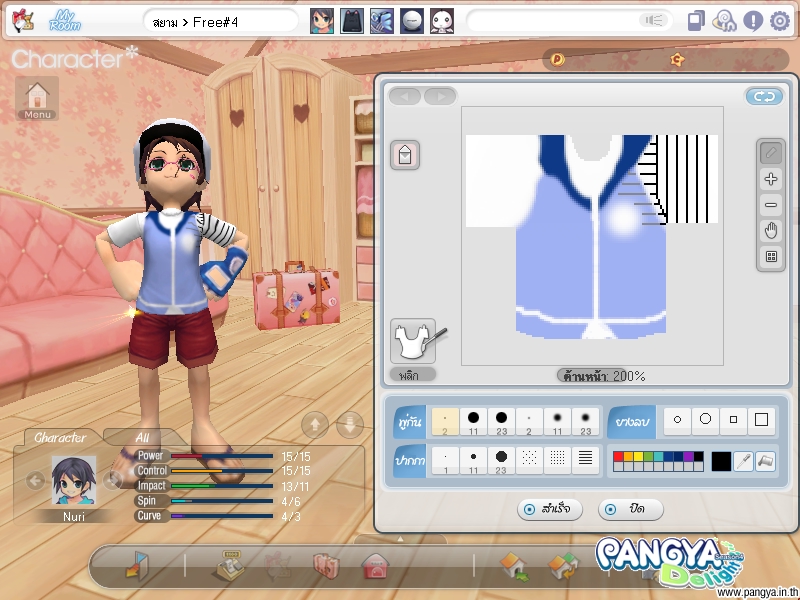Select the pen size 1
The height and width of the screenshot is (600, 800).
[x=445, y=460]
